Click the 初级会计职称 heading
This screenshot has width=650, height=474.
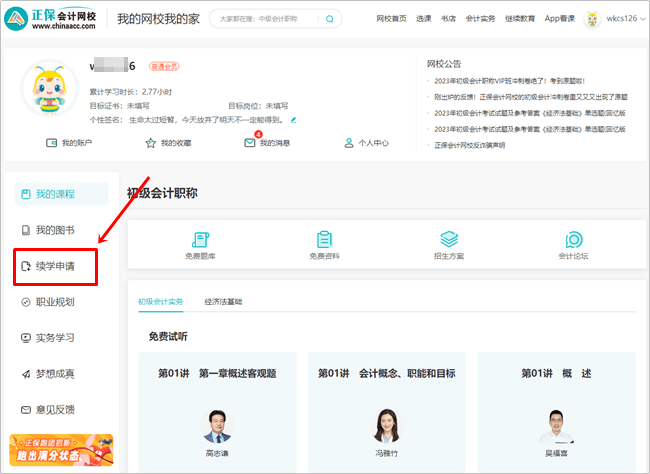(162, 193)
